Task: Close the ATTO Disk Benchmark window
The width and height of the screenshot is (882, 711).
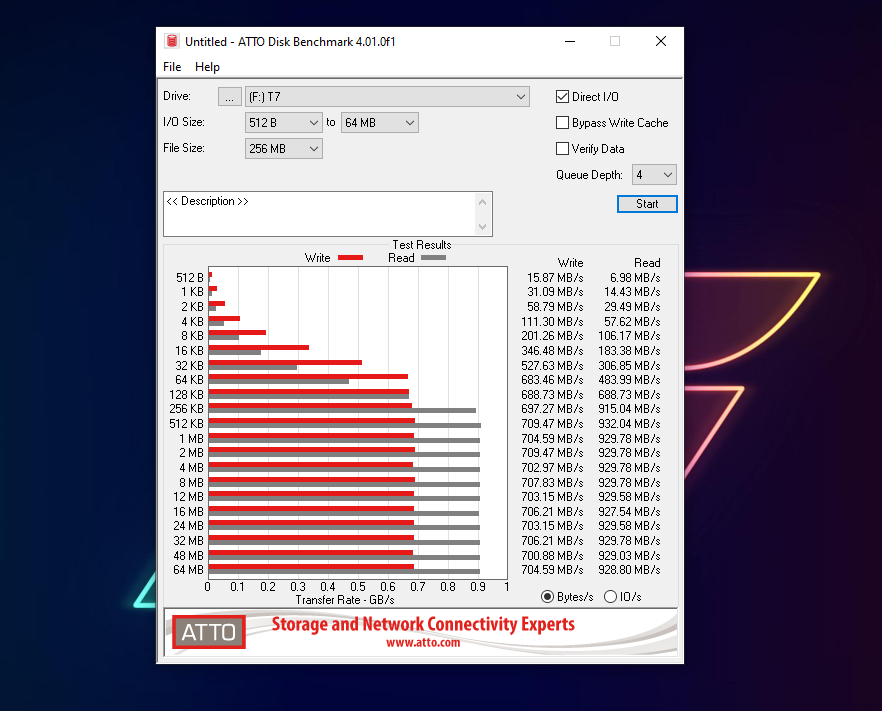Action: coord(661,41)
